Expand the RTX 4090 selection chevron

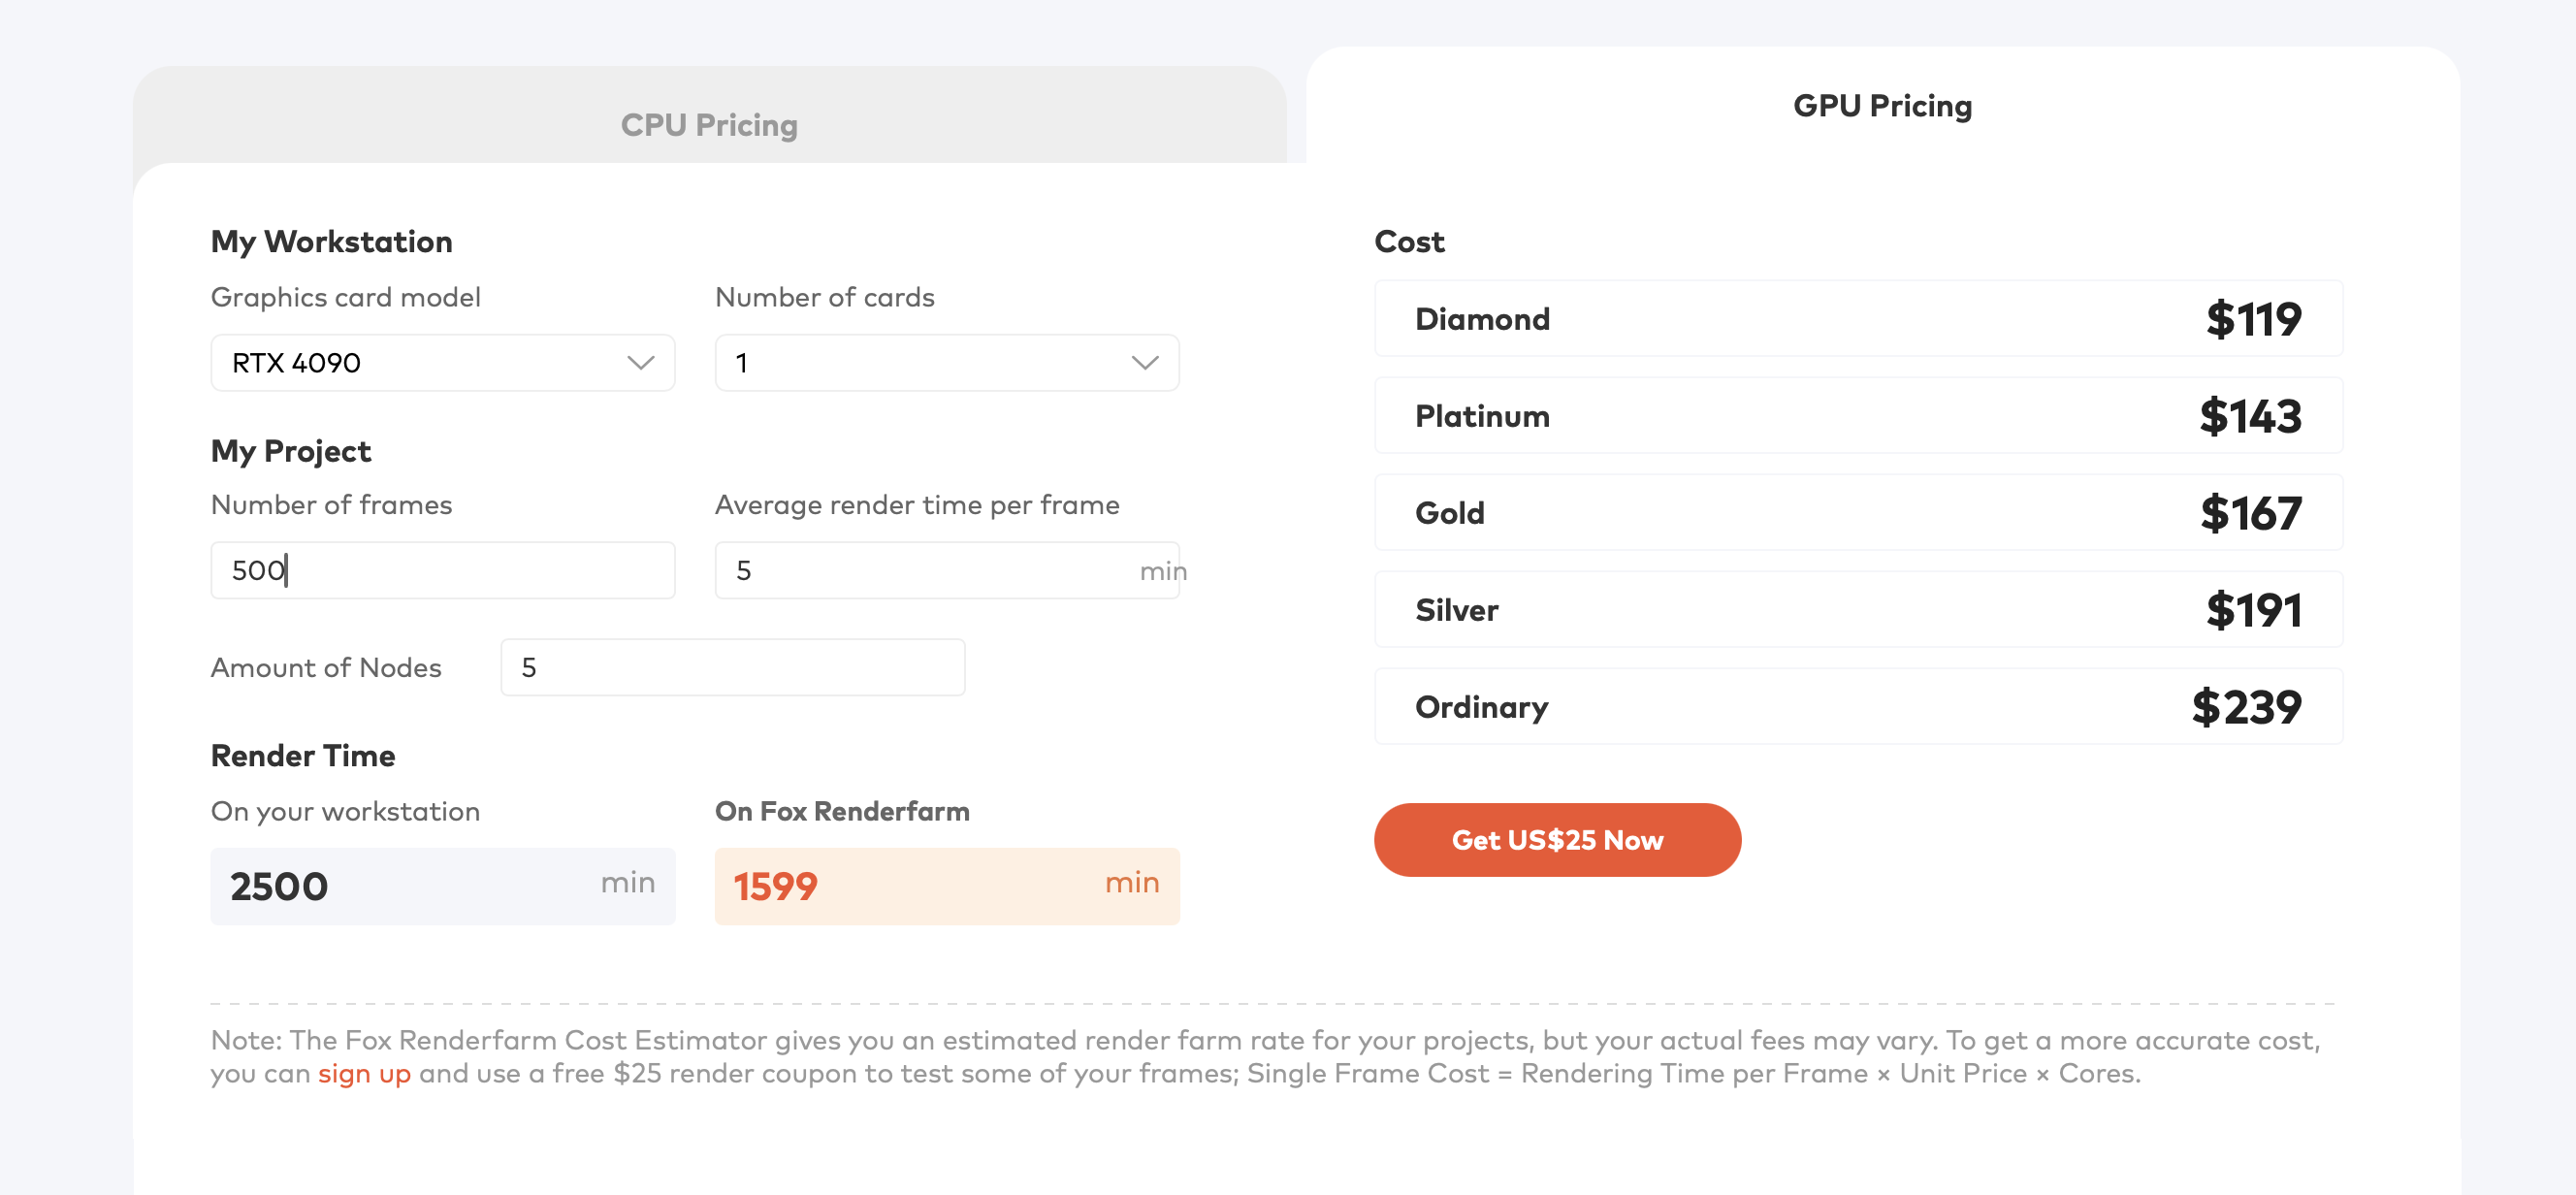pyautogui.click(x=641, y=362)
